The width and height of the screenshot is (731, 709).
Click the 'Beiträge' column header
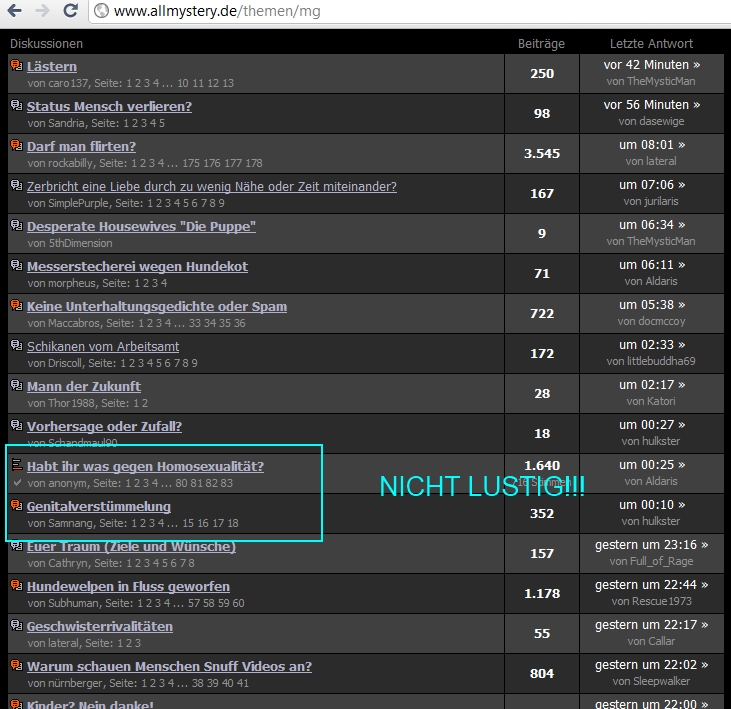(541, 44)
